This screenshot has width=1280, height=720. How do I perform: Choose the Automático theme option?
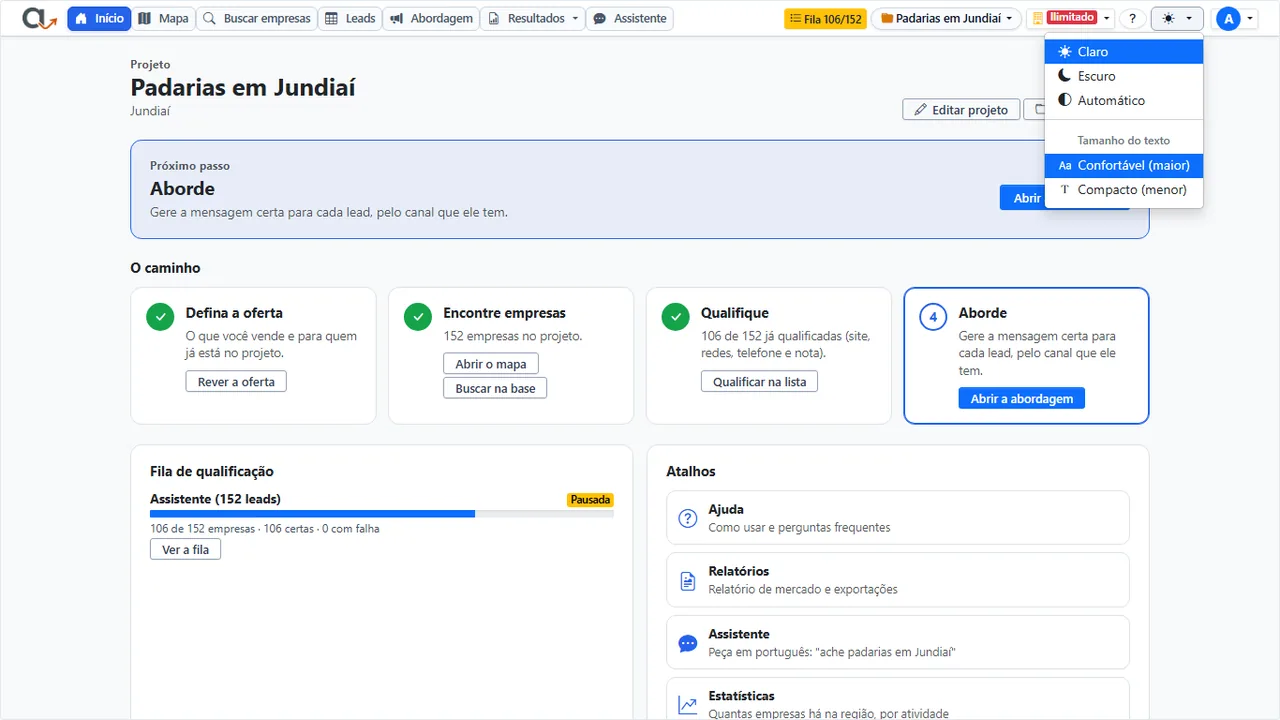click(1124, 100)
